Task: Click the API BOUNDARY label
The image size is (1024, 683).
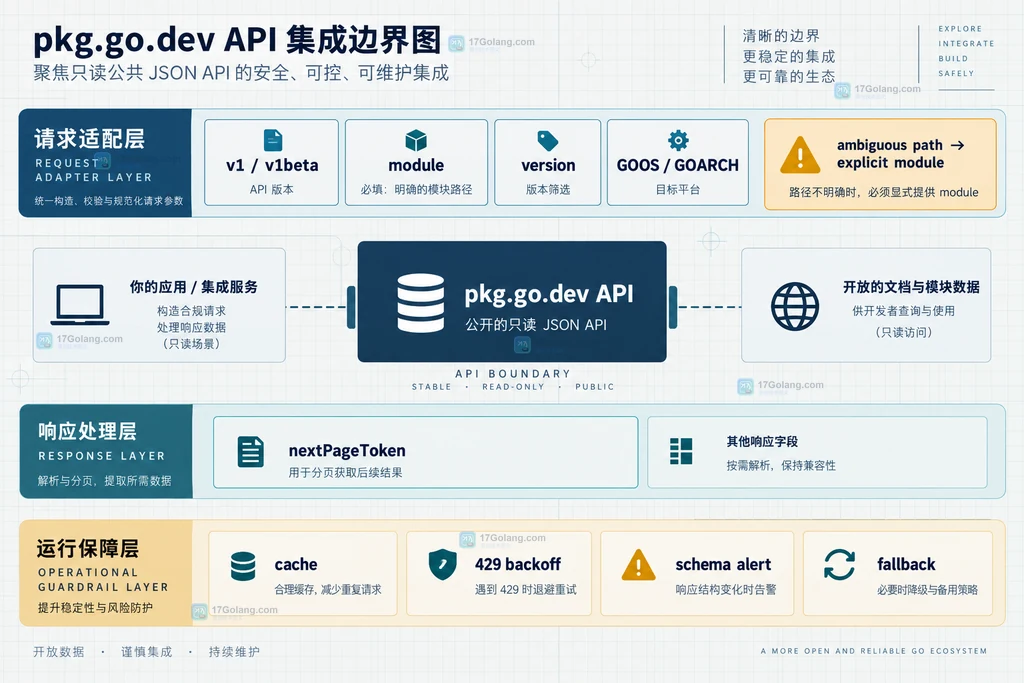Action: [513, 373]
